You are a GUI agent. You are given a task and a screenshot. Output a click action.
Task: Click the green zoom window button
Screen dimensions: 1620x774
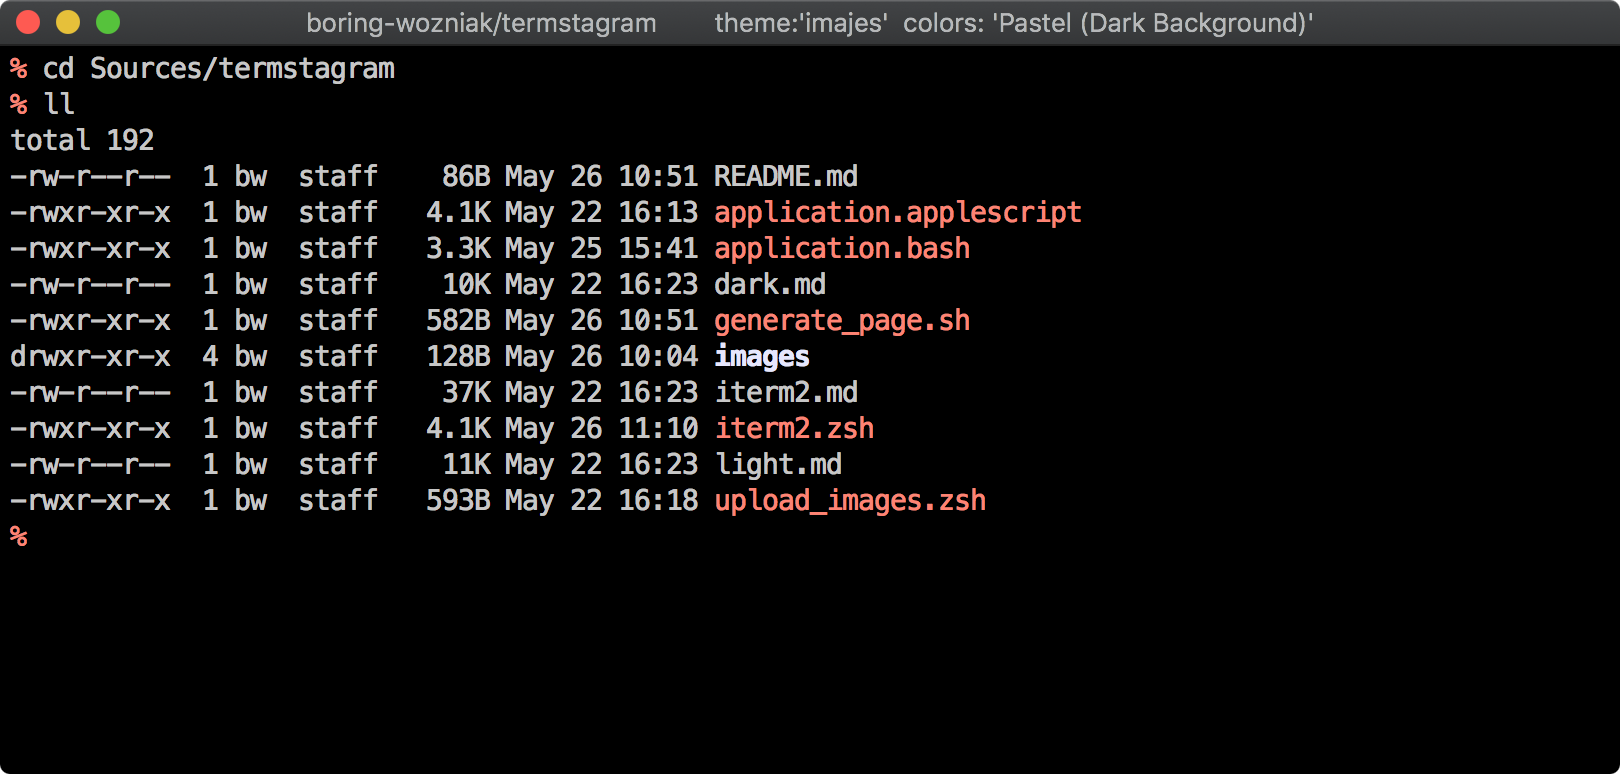tap(108, 22)
